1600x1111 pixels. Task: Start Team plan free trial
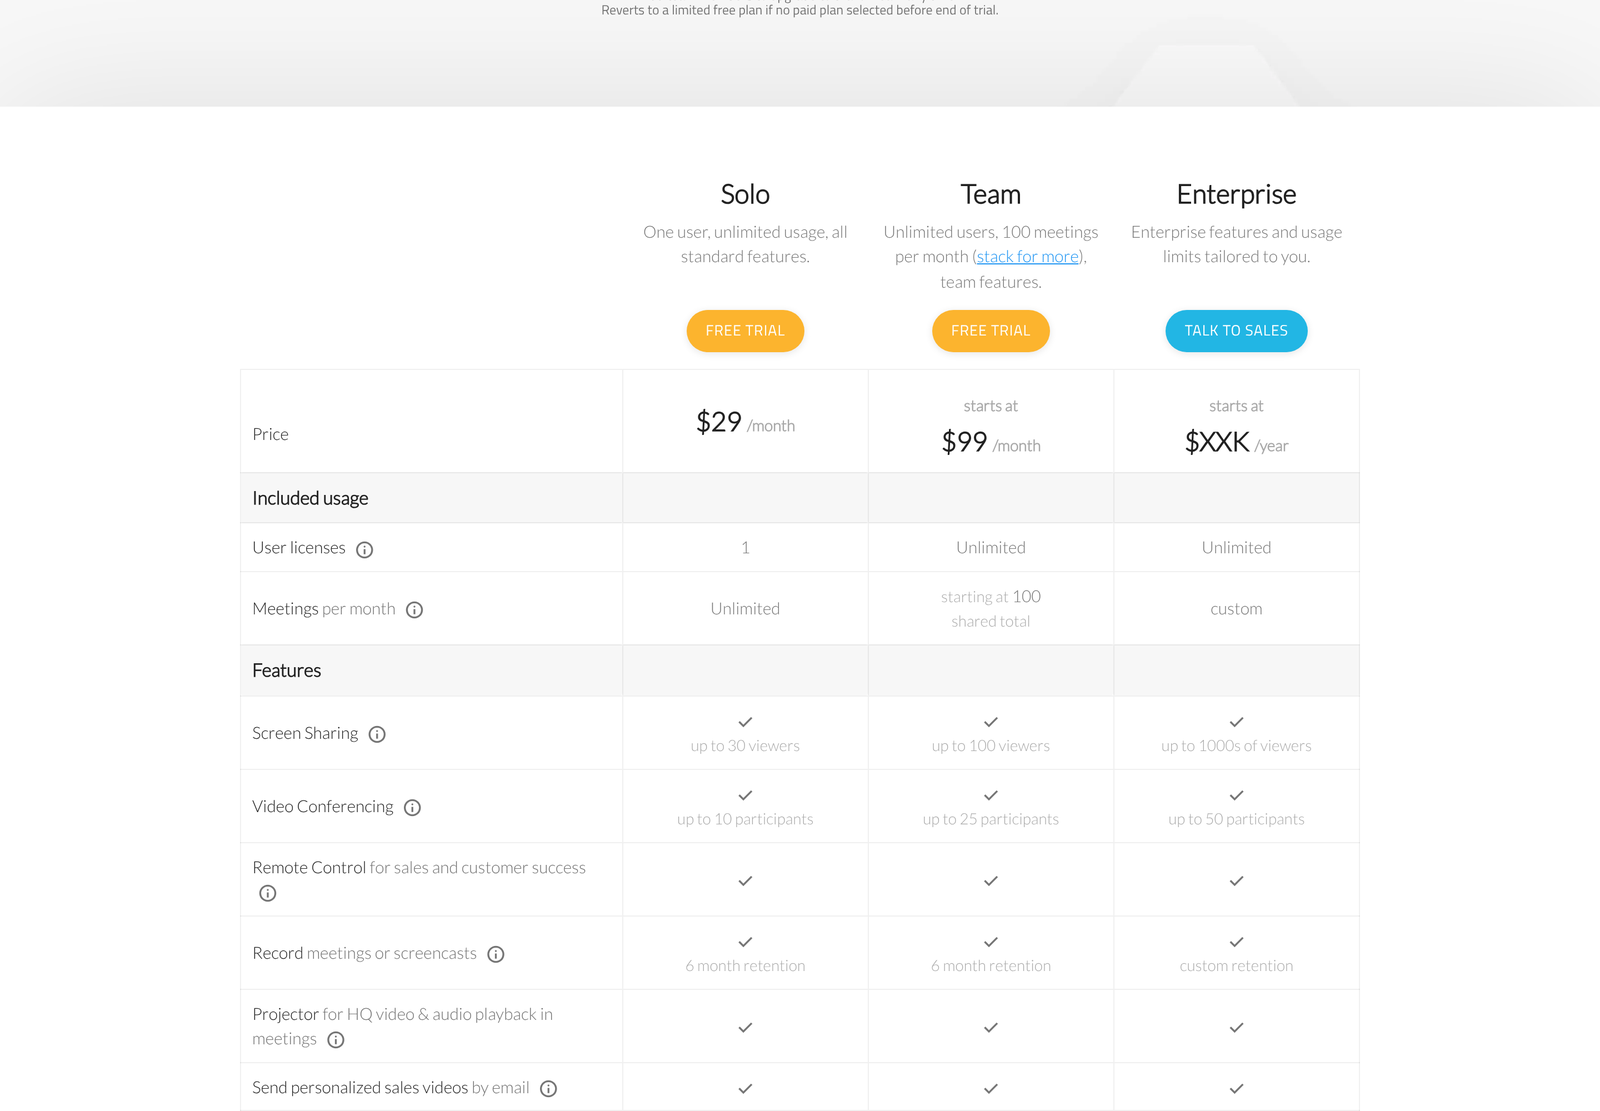pos(991,331)
